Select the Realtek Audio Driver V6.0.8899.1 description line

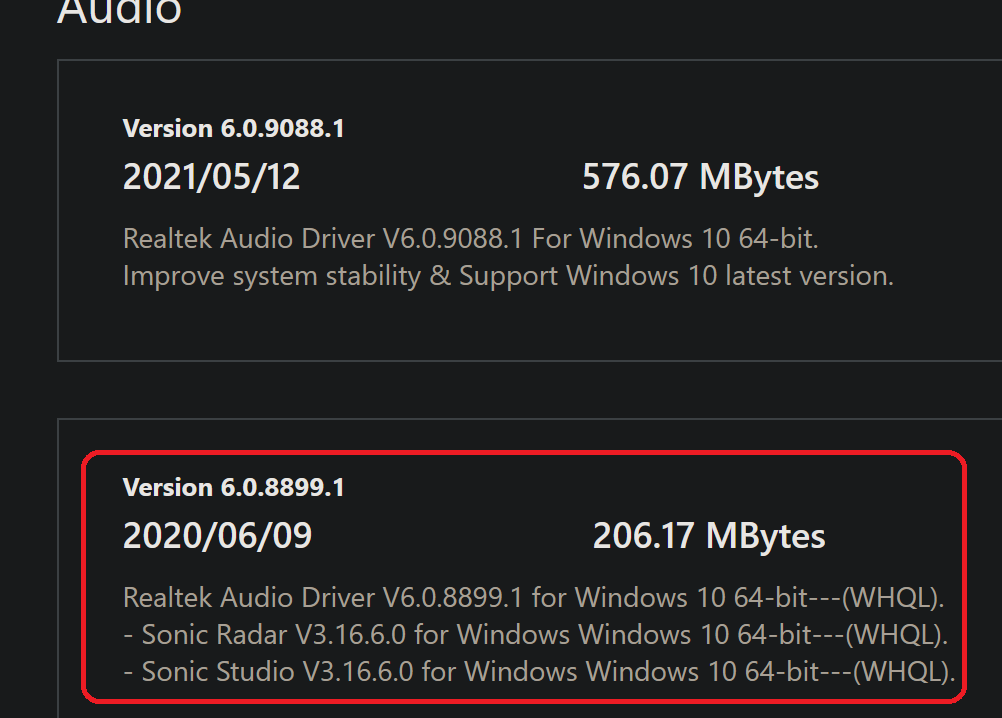tap(534, 598)
